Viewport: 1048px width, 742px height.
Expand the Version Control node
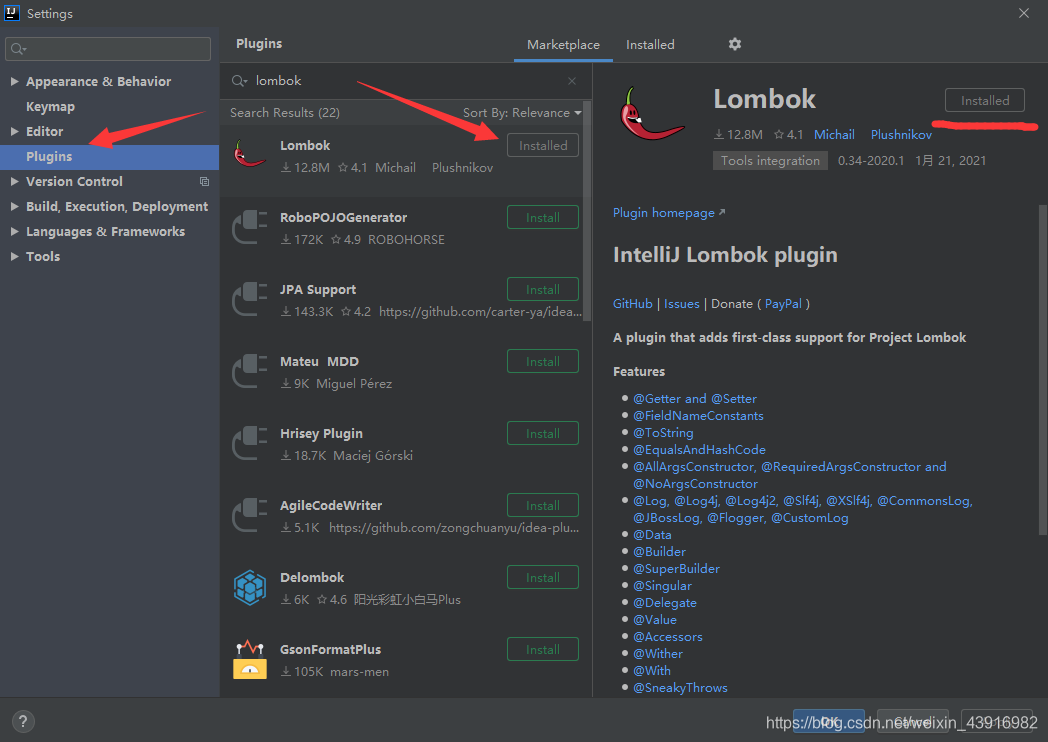coord(15,181)
